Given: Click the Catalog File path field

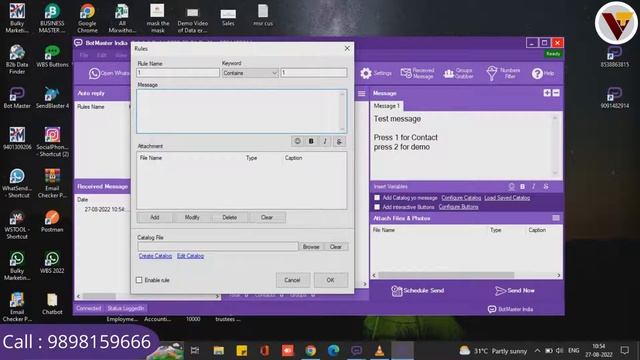Looking at the screenshot, I should click(x=218, y=247).
